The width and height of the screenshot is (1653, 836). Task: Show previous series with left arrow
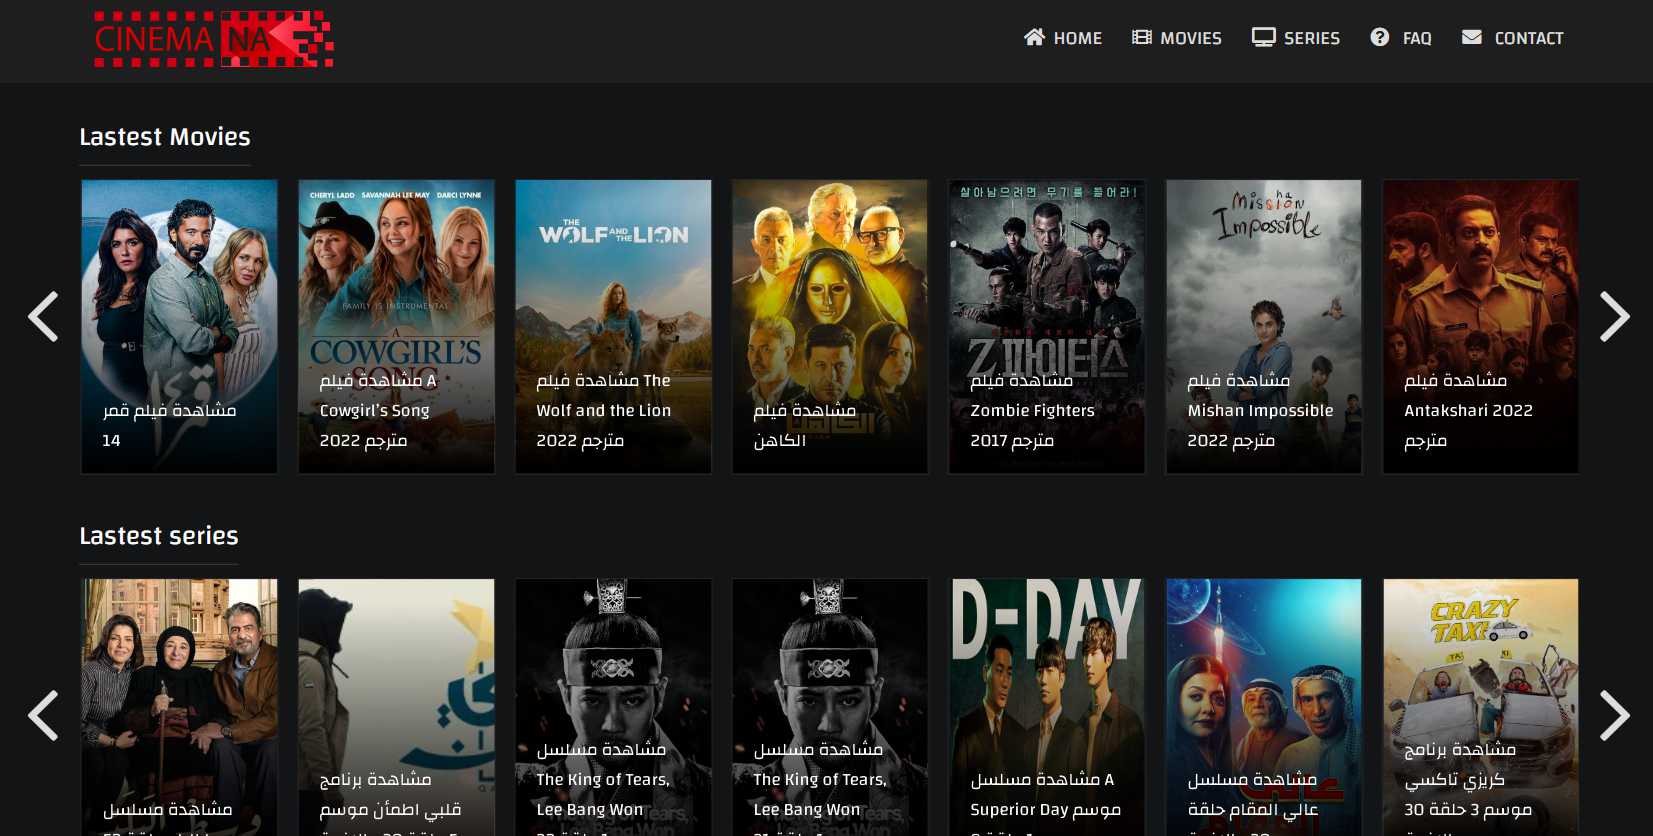[x=43, y=715]
